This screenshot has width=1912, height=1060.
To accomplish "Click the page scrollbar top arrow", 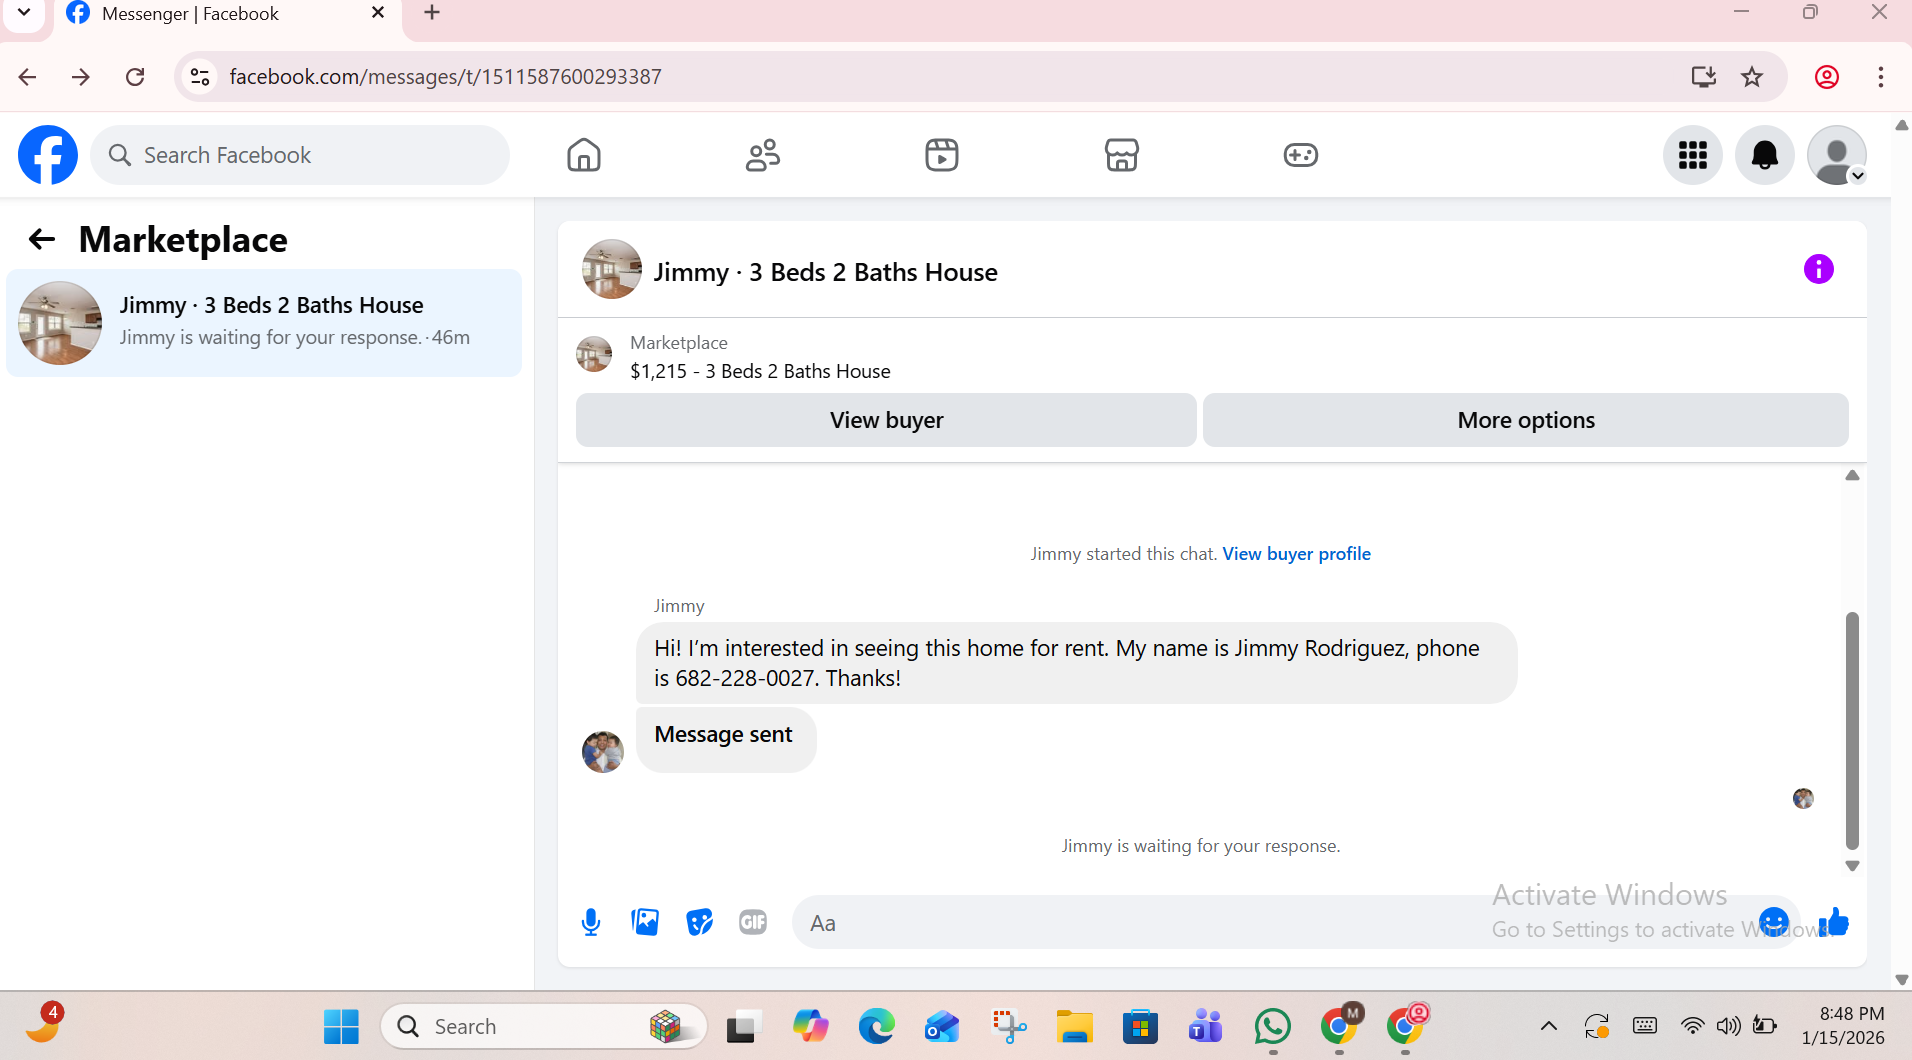I will coord(1902,126).
